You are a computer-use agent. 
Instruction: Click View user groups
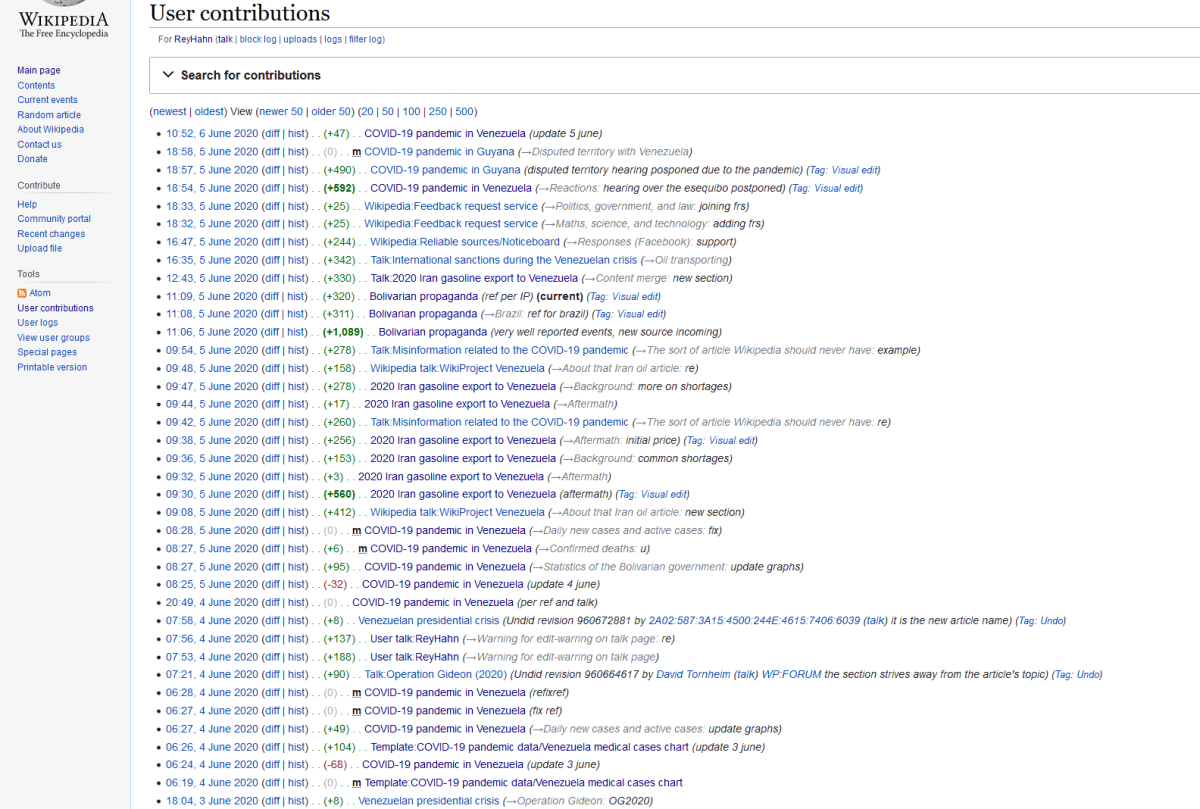53,338
